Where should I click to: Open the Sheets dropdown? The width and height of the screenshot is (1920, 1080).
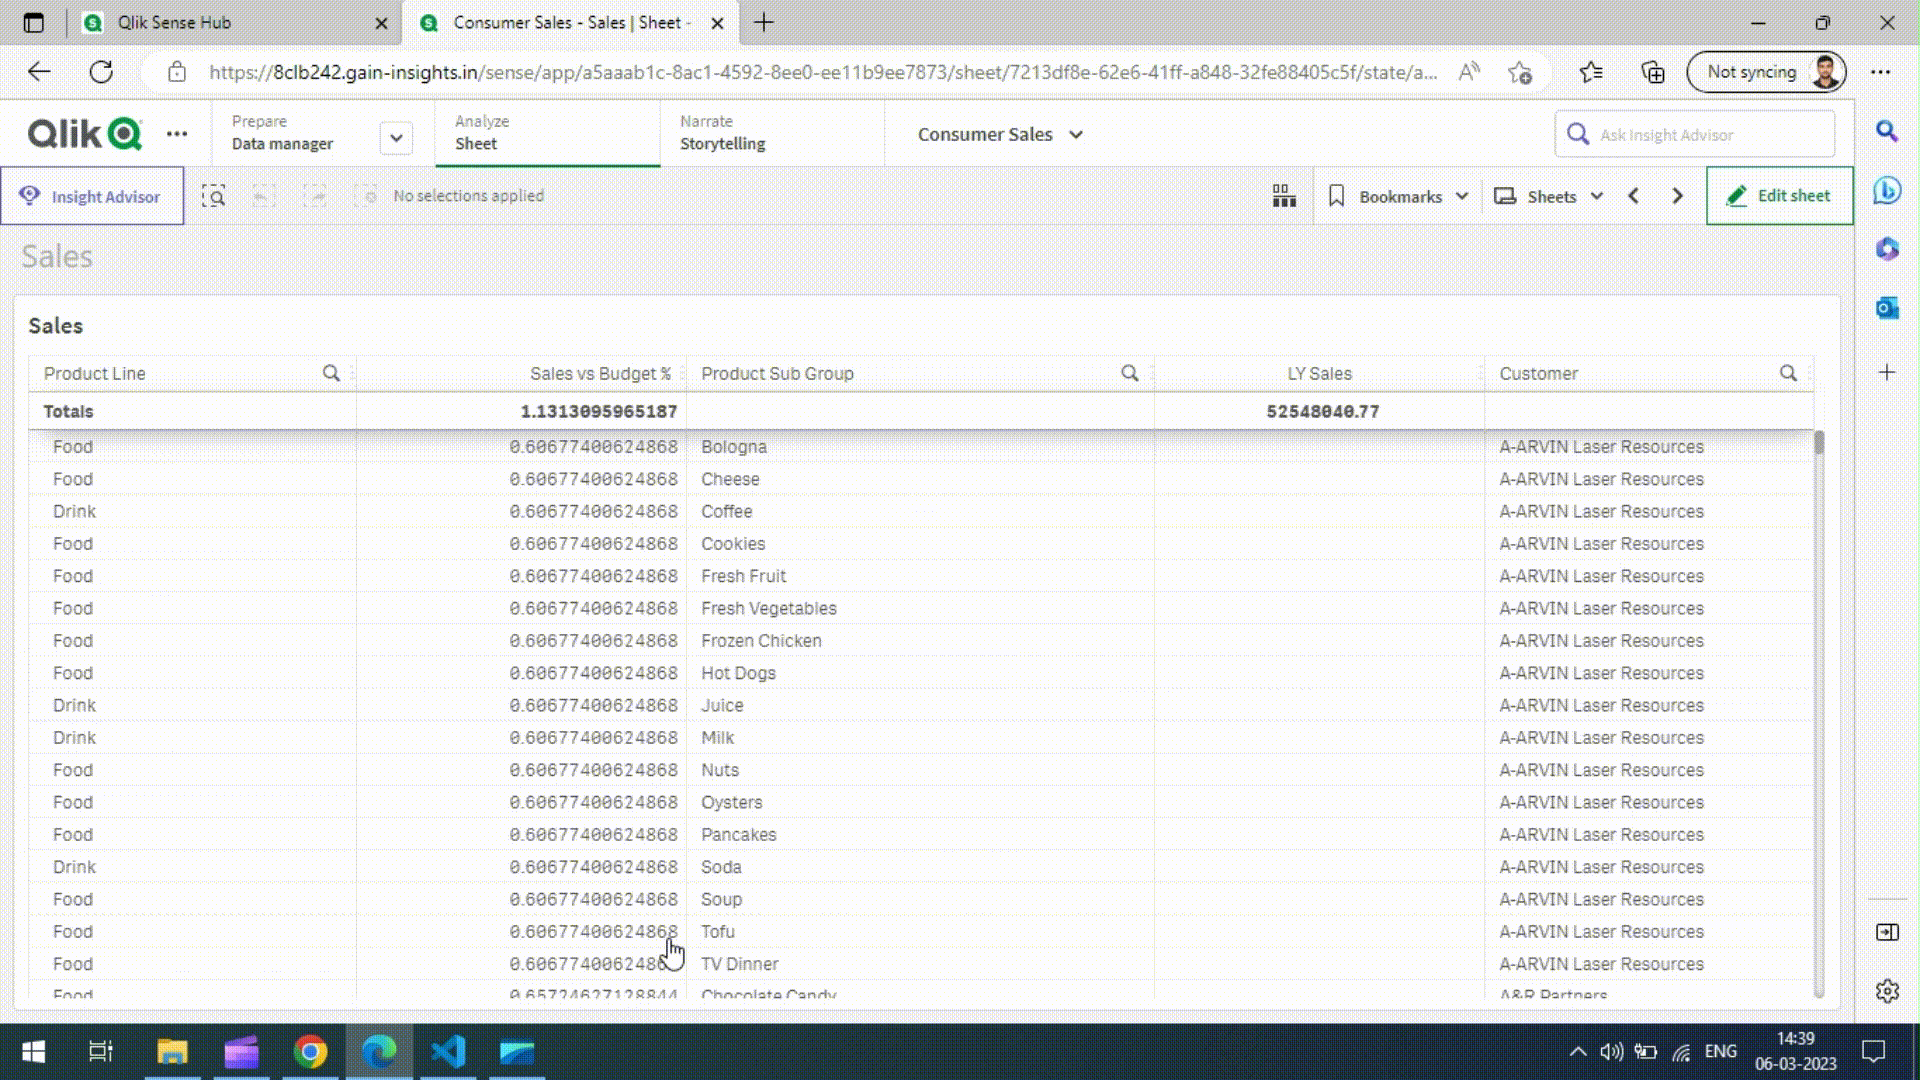(1549, 196)
